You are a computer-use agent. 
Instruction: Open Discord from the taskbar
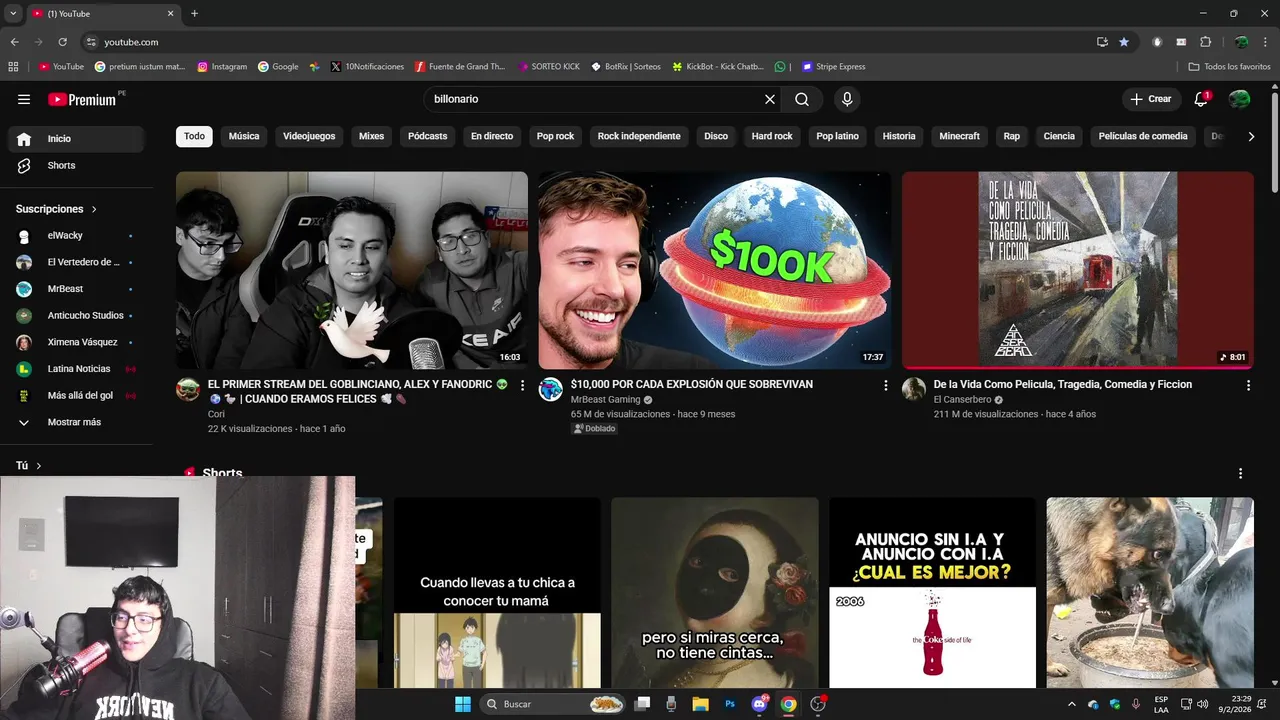pos(759,704)
